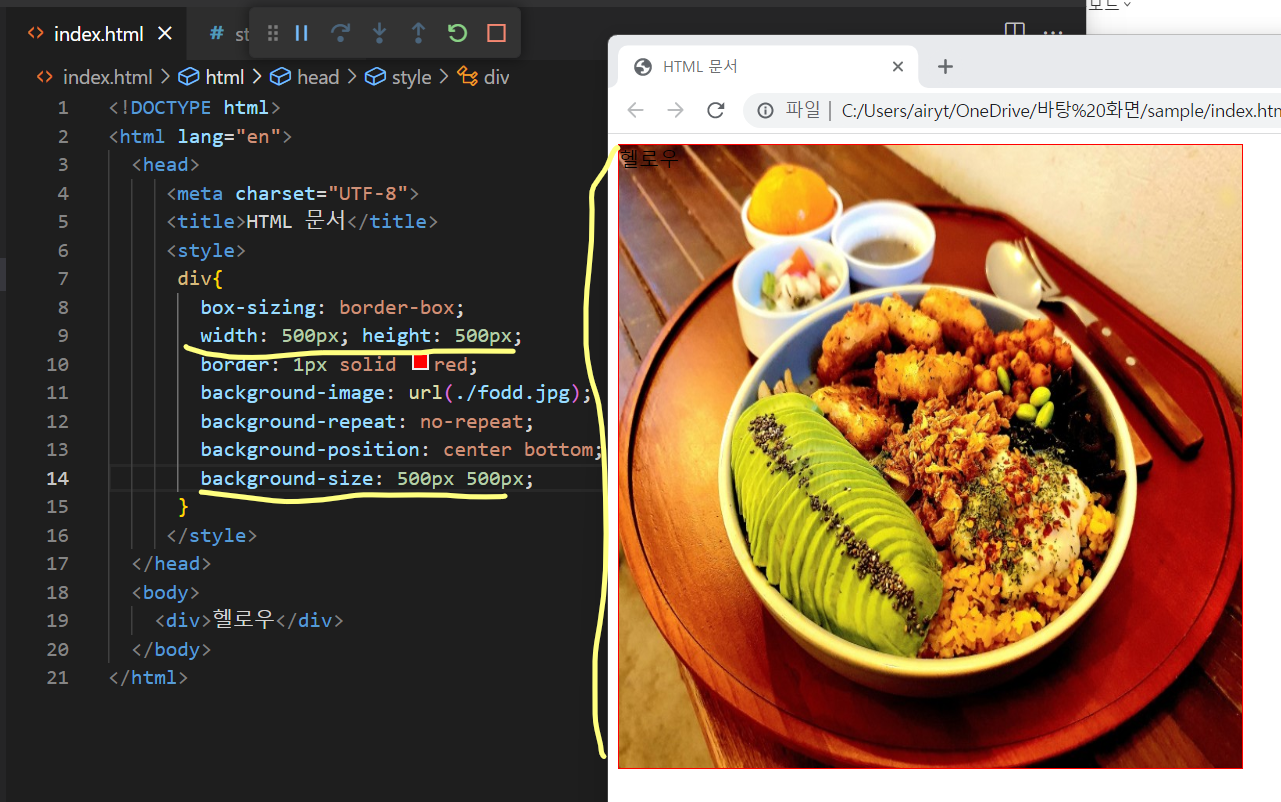
Task: Click the debug Step Into icon
Action: click(379, 33)
